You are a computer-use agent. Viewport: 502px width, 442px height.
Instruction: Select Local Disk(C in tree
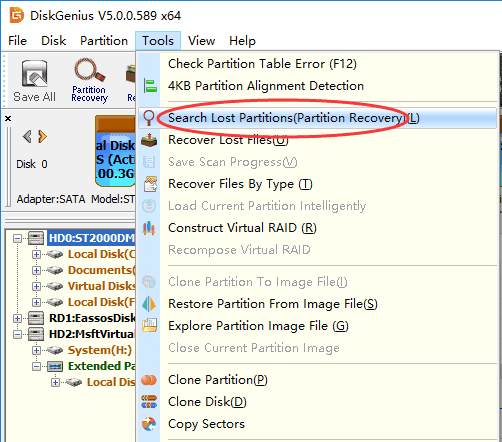click(x=101, y=254)
